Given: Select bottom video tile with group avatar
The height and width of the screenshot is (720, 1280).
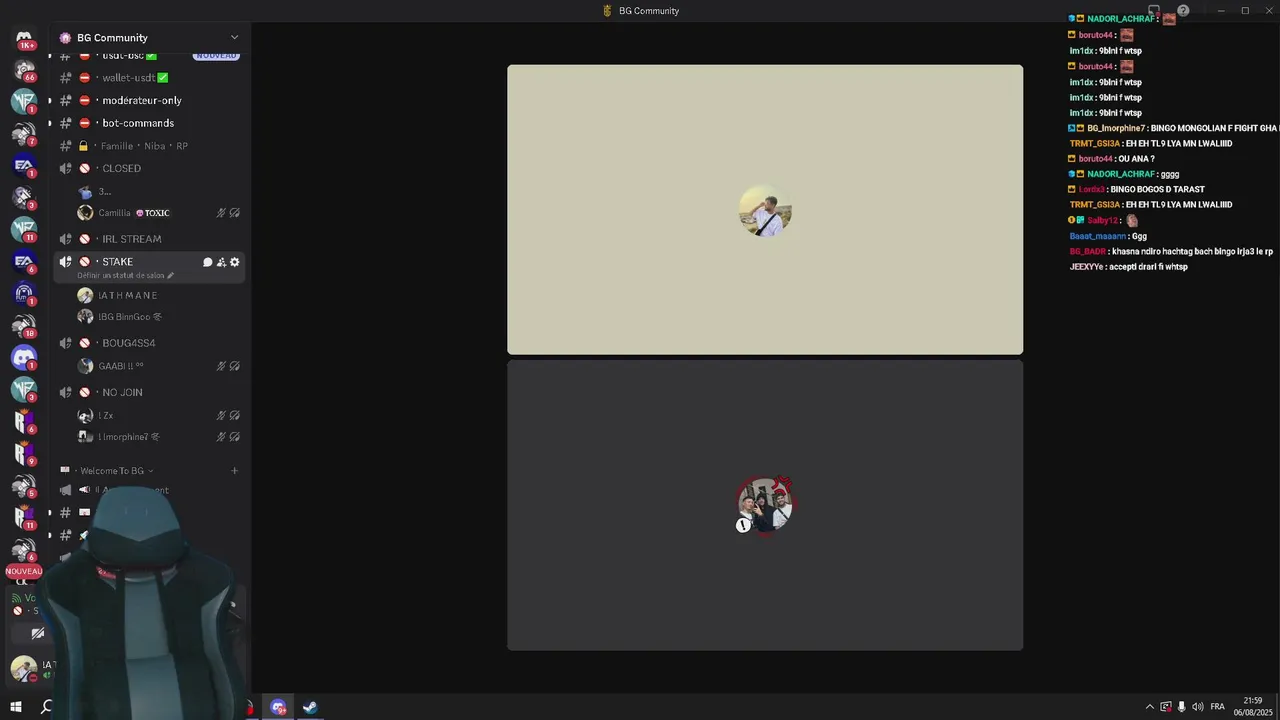Looking at the screenshot, I should point(765,505).
